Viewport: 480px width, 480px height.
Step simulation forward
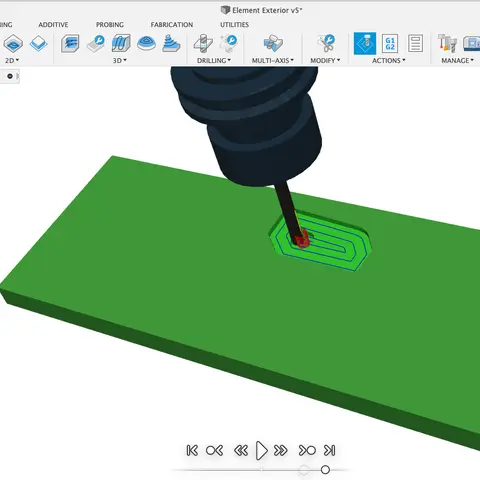click(281, 450)
